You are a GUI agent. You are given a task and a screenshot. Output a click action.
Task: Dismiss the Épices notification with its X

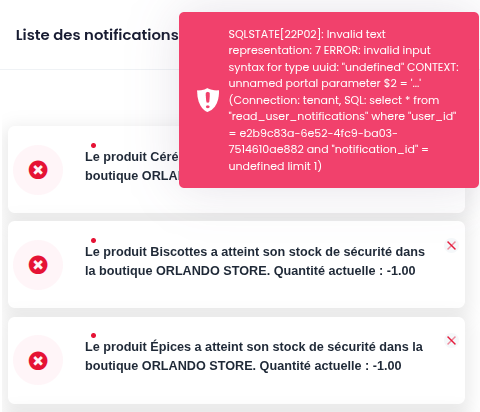click(x=451, y=341)
